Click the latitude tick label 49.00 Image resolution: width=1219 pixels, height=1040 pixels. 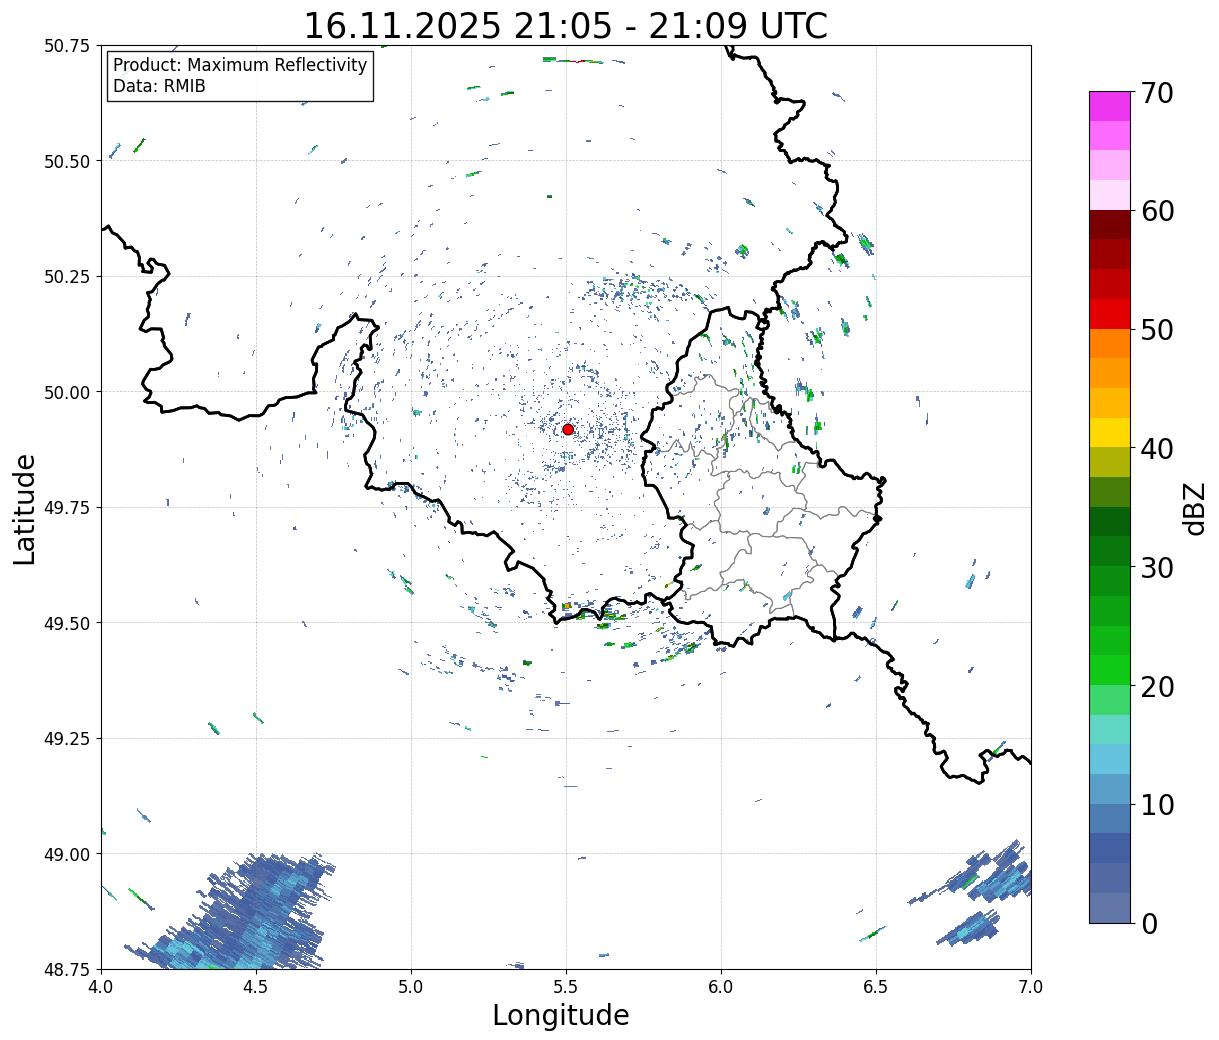click(67, 854)
